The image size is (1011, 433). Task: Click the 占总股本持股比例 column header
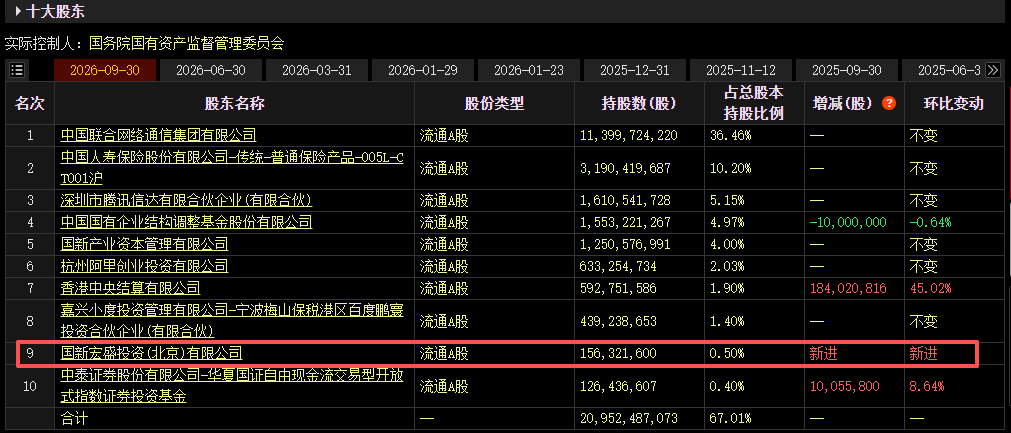tap(753, 103)
